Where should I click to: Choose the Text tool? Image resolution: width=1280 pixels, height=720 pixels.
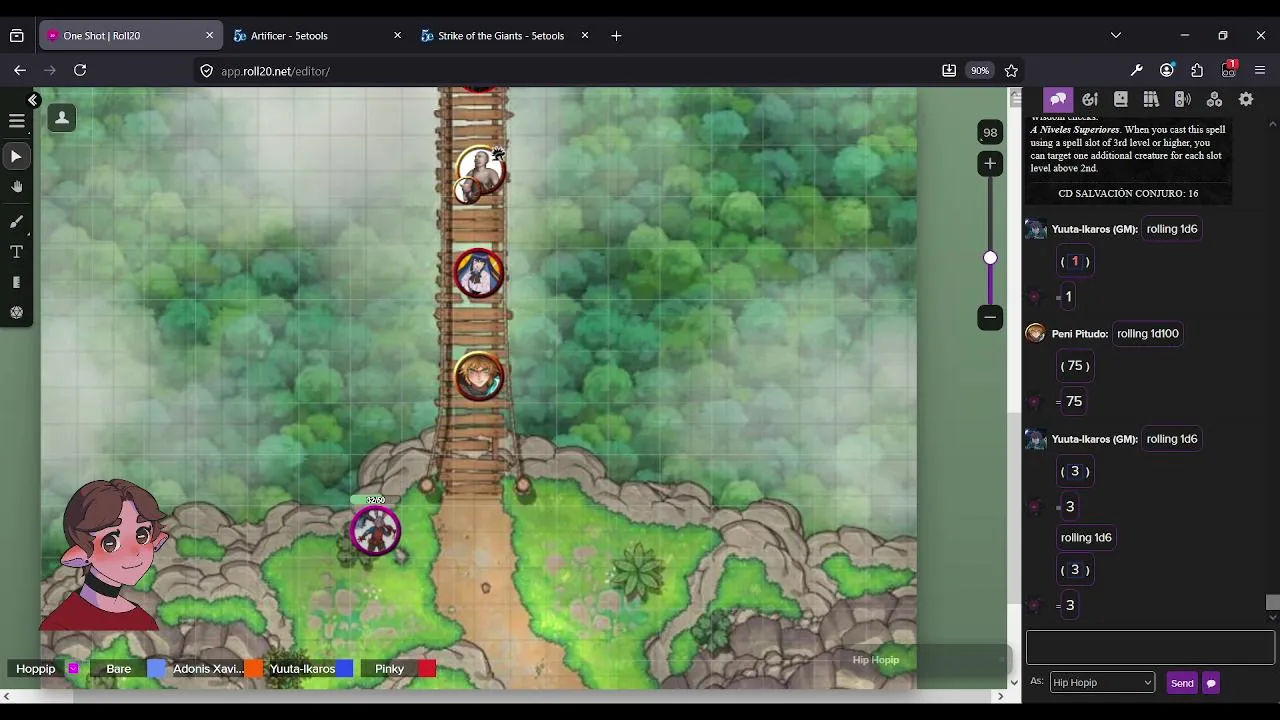[16, 252]
